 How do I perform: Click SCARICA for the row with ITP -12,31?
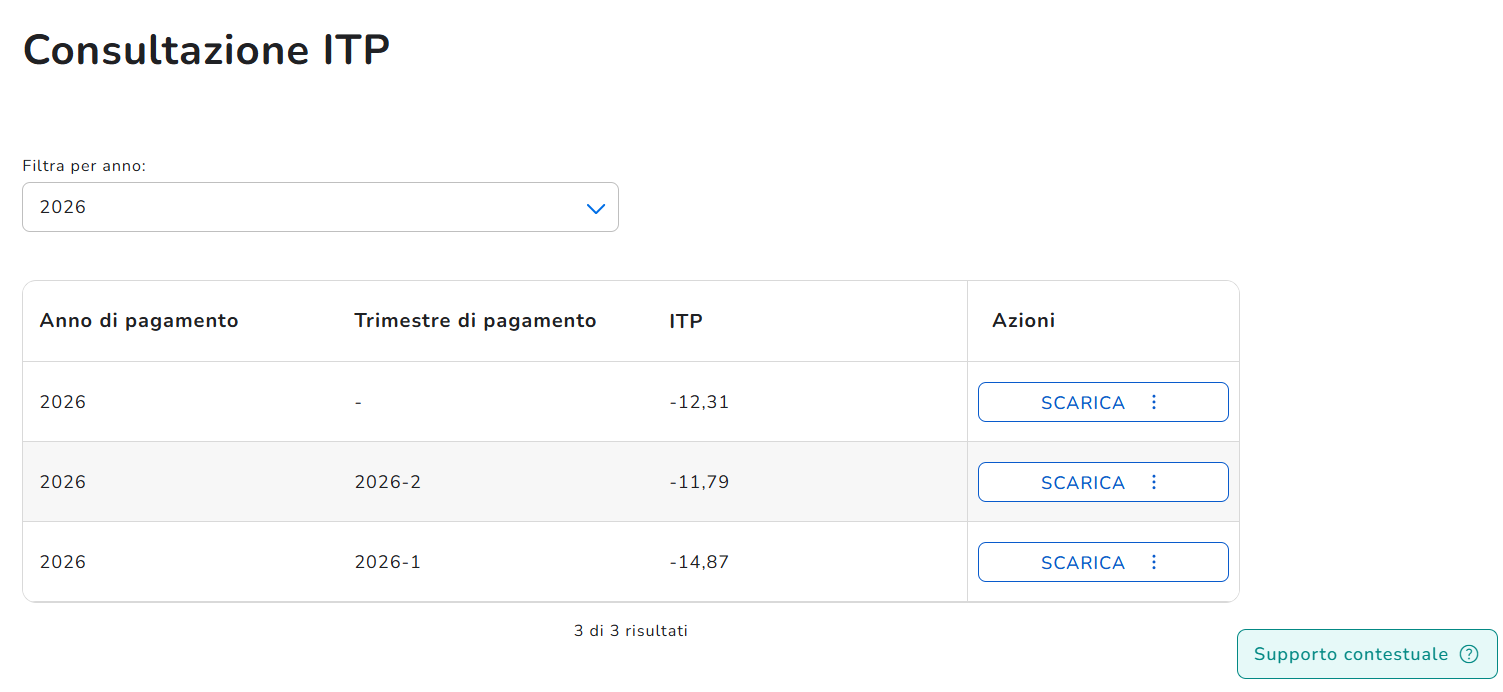[x=1083, y=402]
